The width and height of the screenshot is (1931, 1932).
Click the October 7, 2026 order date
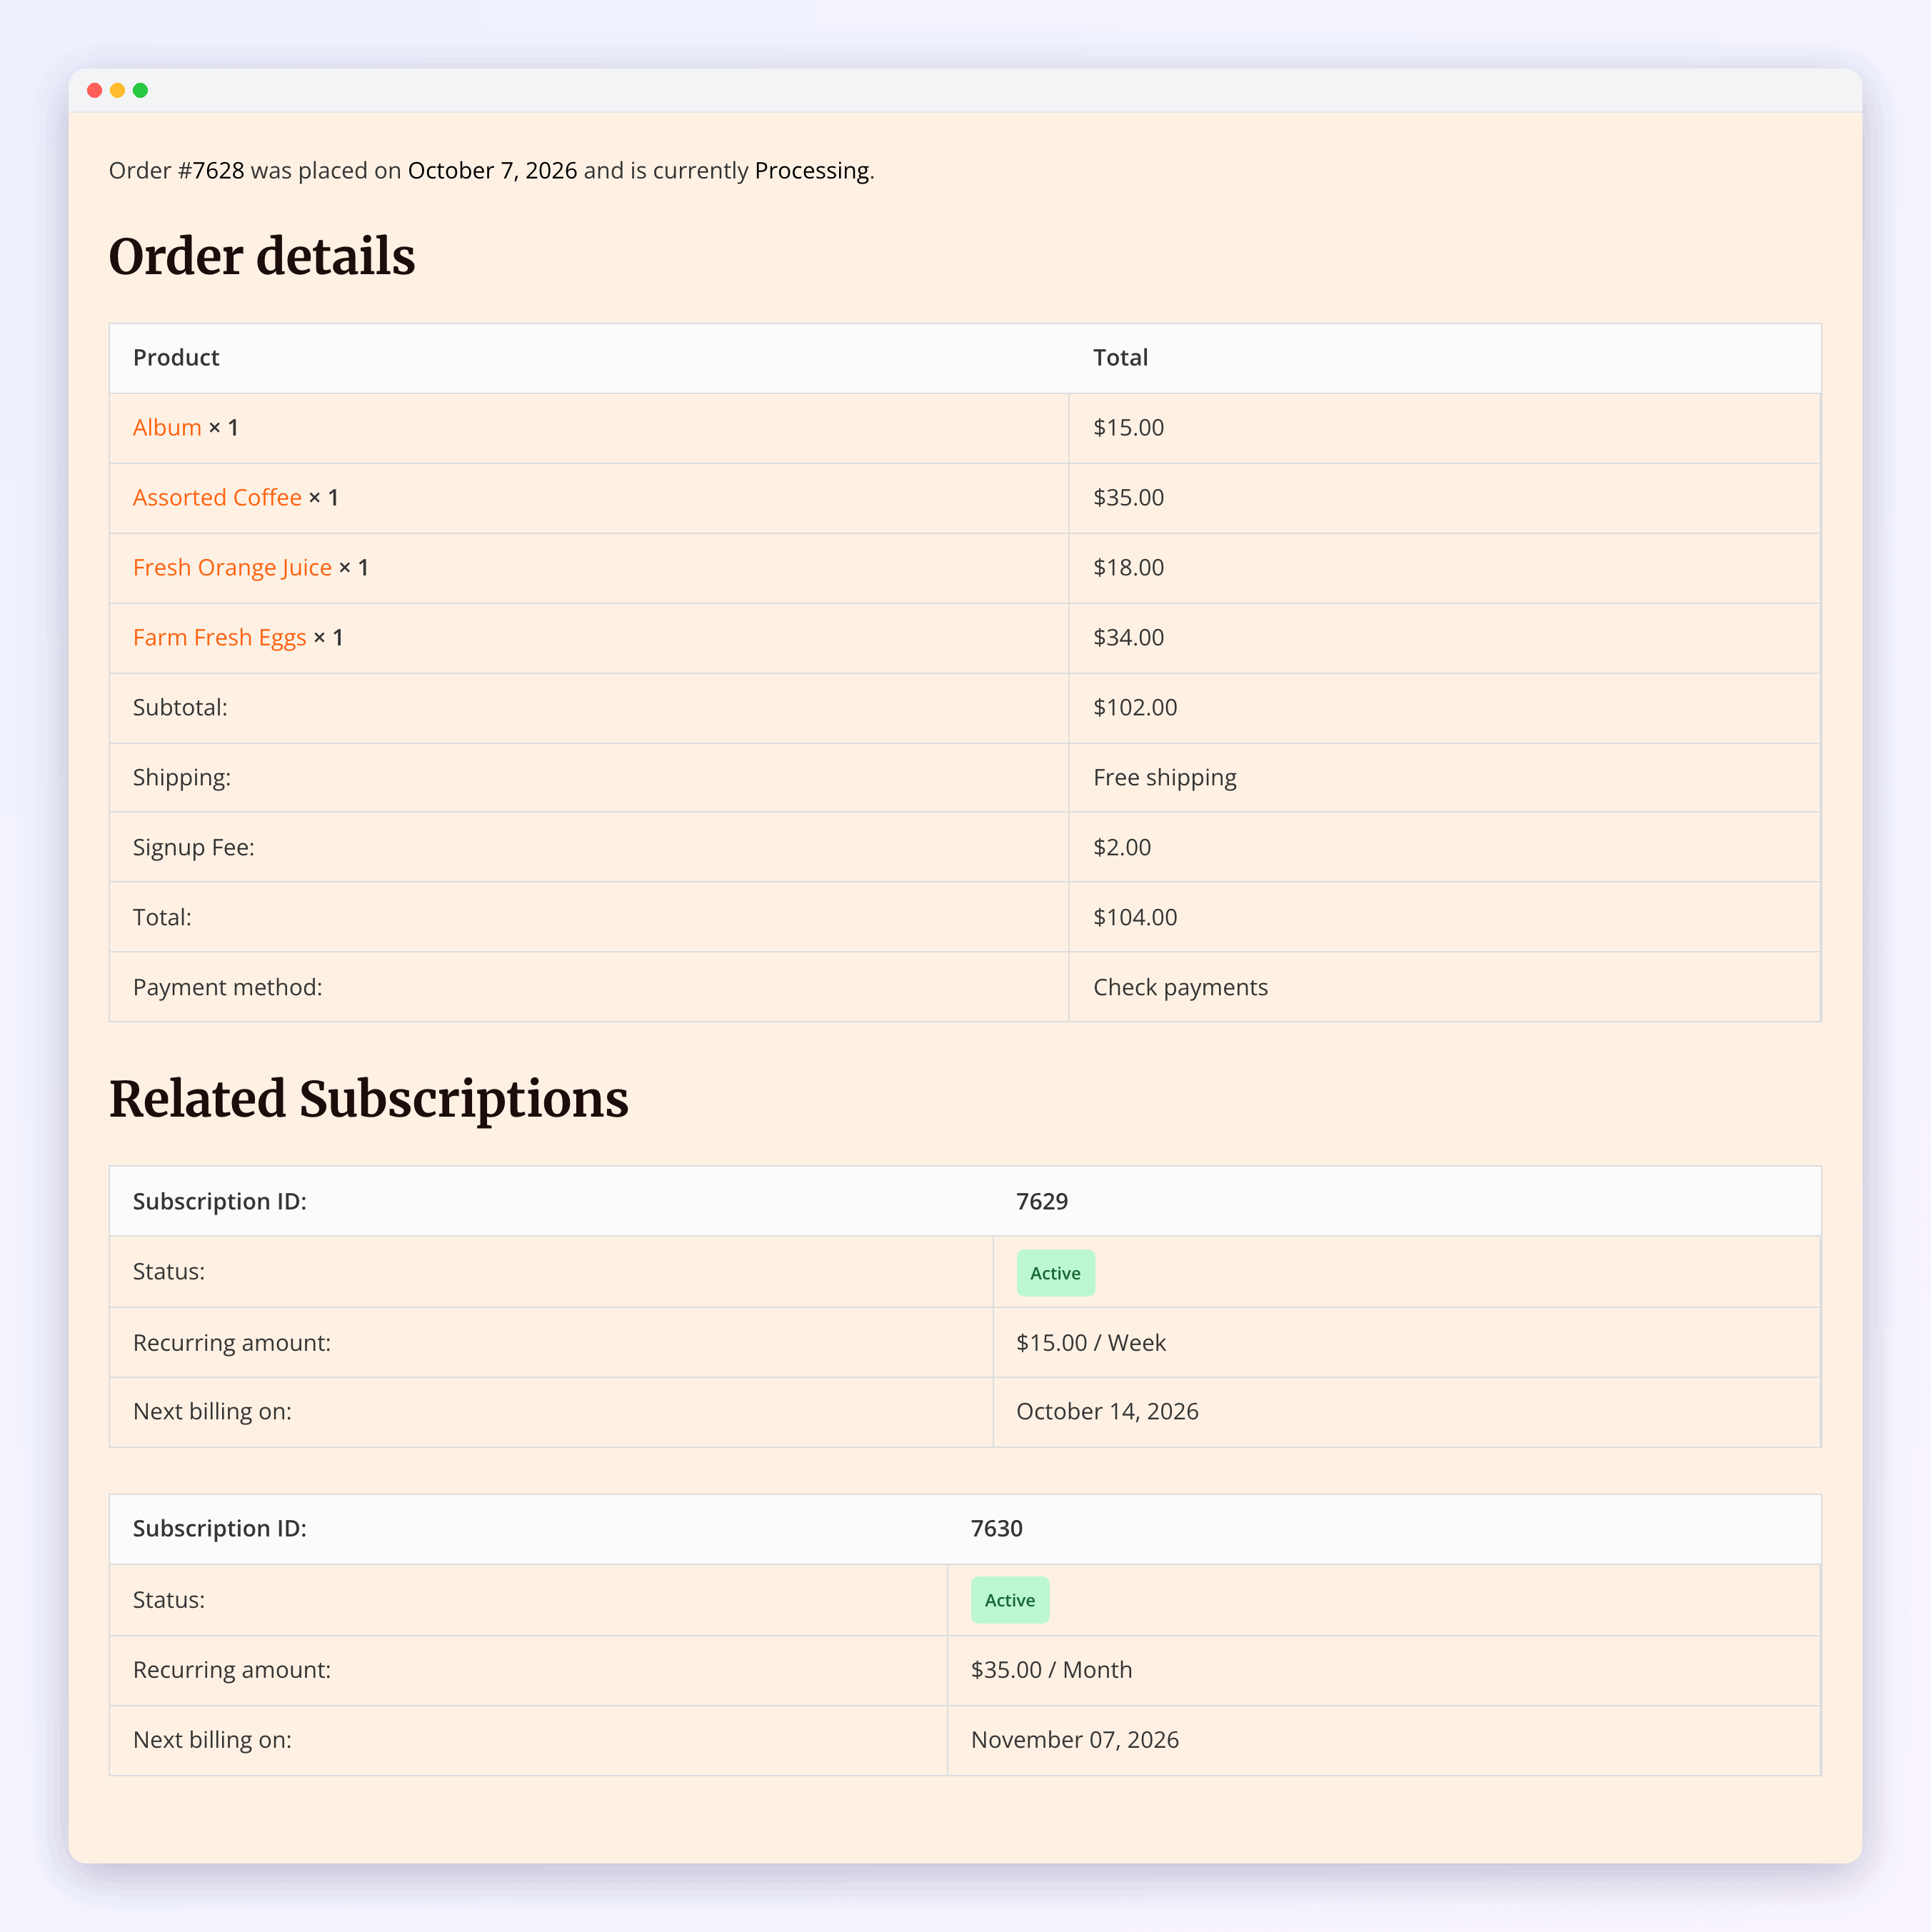click(x=492, y=171)
